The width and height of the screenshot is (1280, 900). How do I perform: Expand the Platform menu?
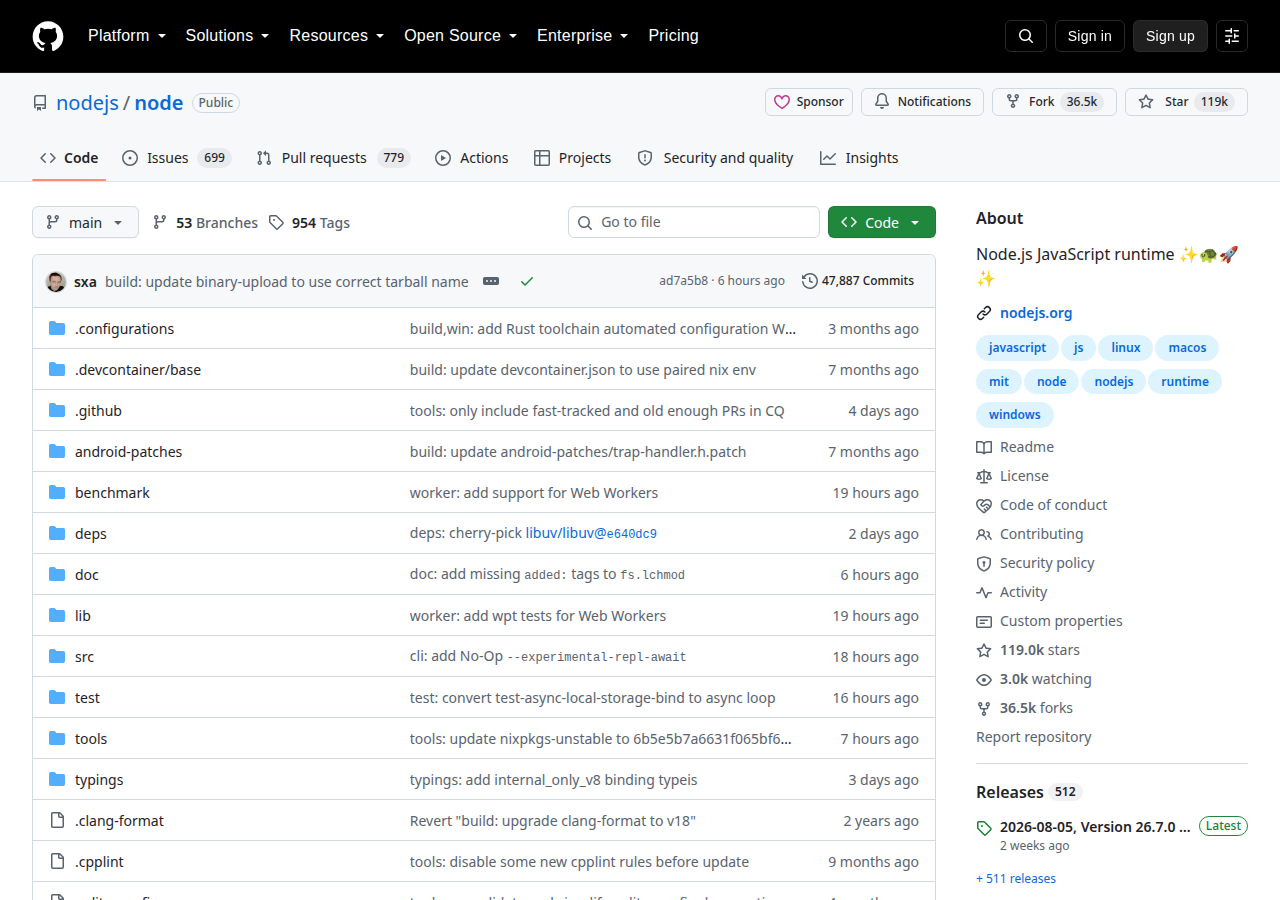pyautogui.click(x=127, y=36)
